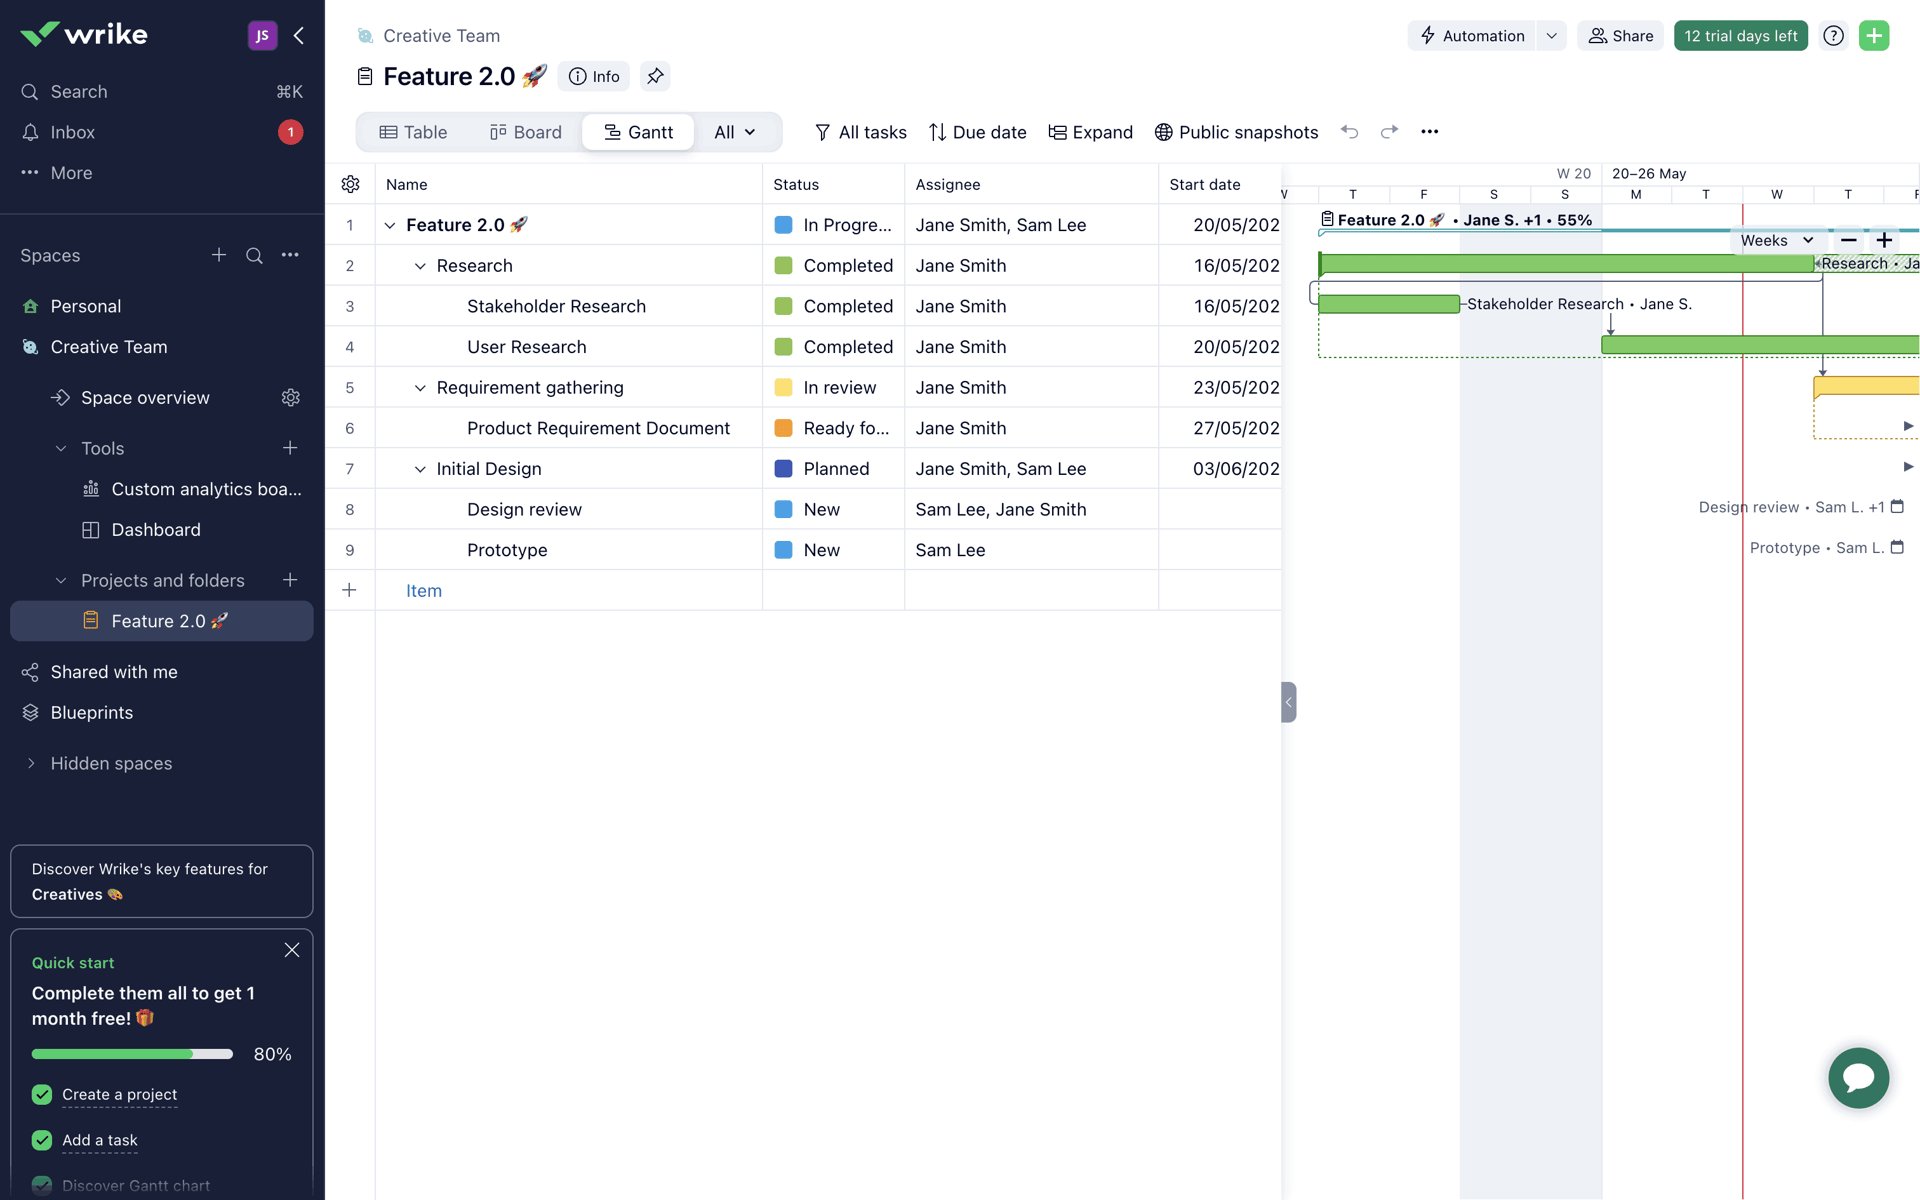This screenshot has height=1200, width=1920.
Task: Click the In Progress status swatch
Action: (783, 225)
